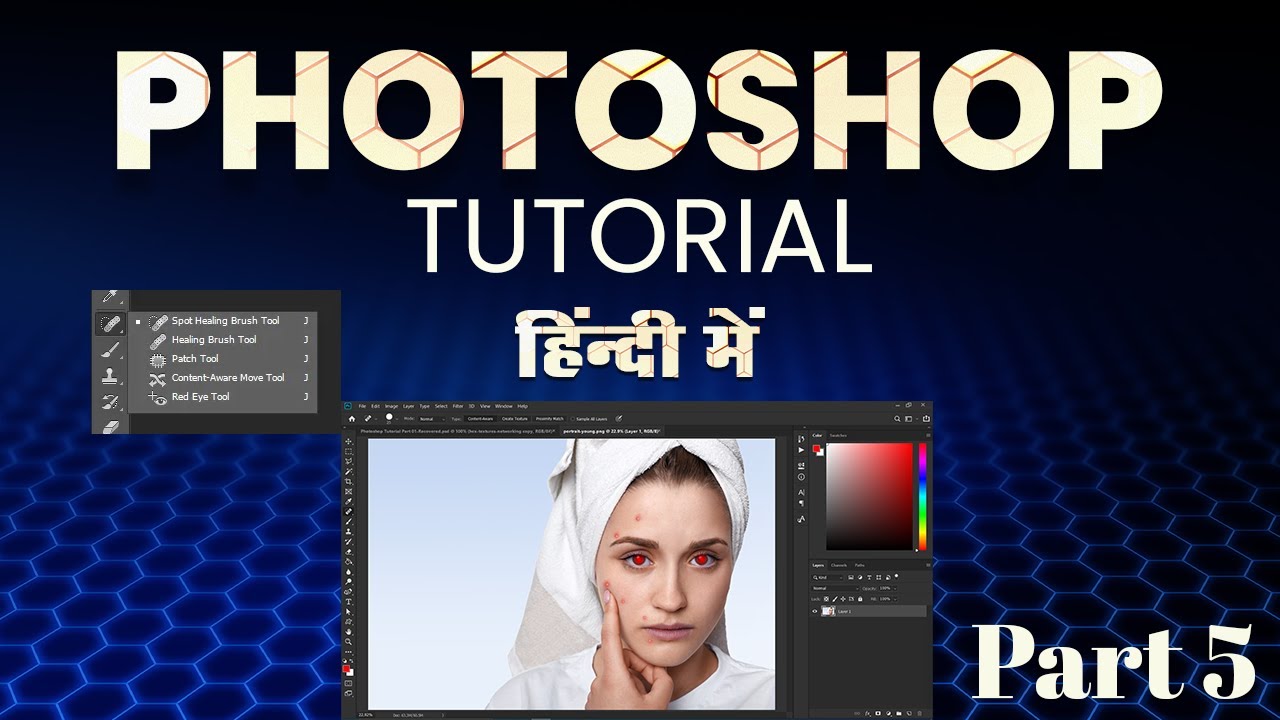Select the Crop tool
The image size is (1280, 720).
348,481
